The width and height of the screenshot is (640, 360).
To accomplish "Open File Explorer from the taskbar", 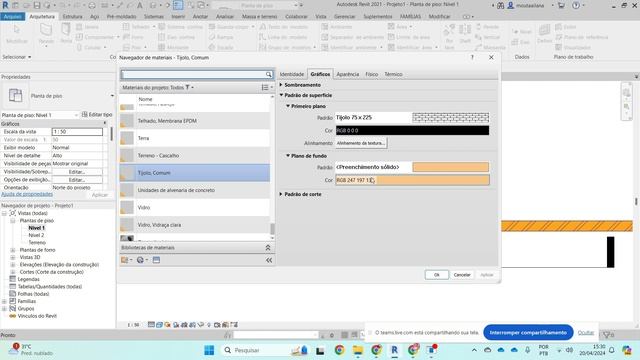I will [358, 350].
